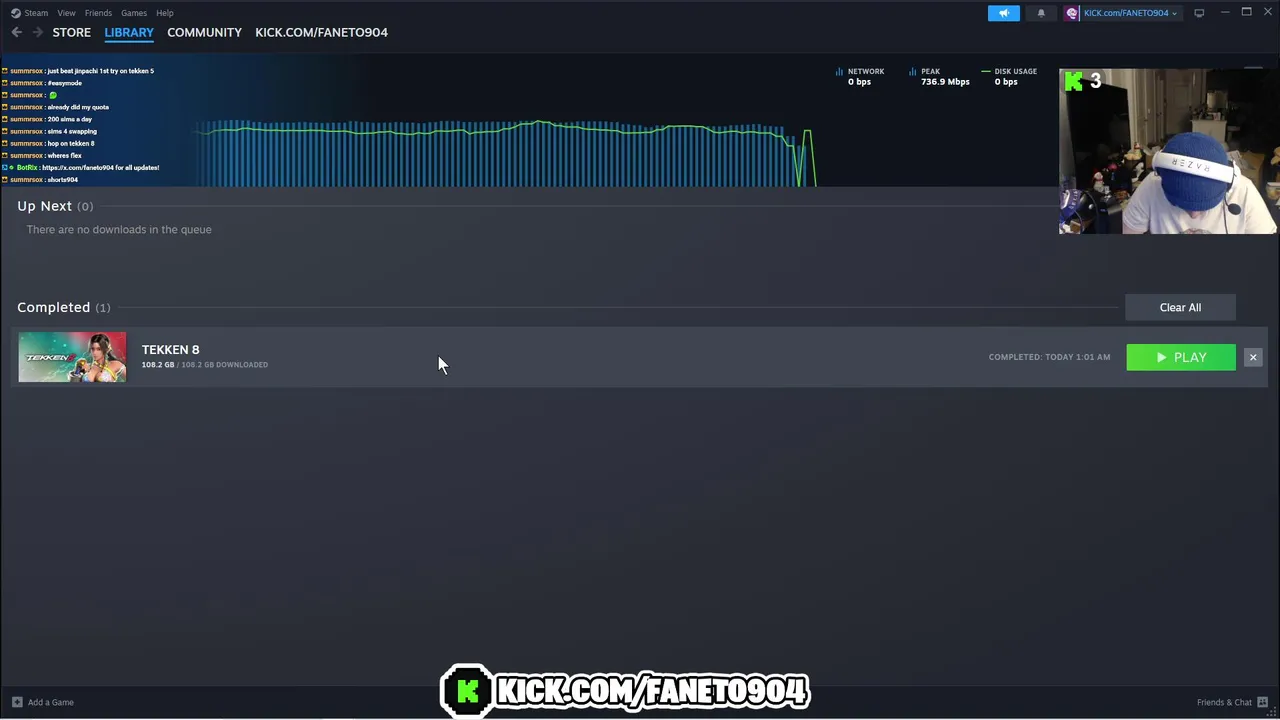
Task: Click 'There are no downloads in the queue'
Action: click(x=119, y=229)
